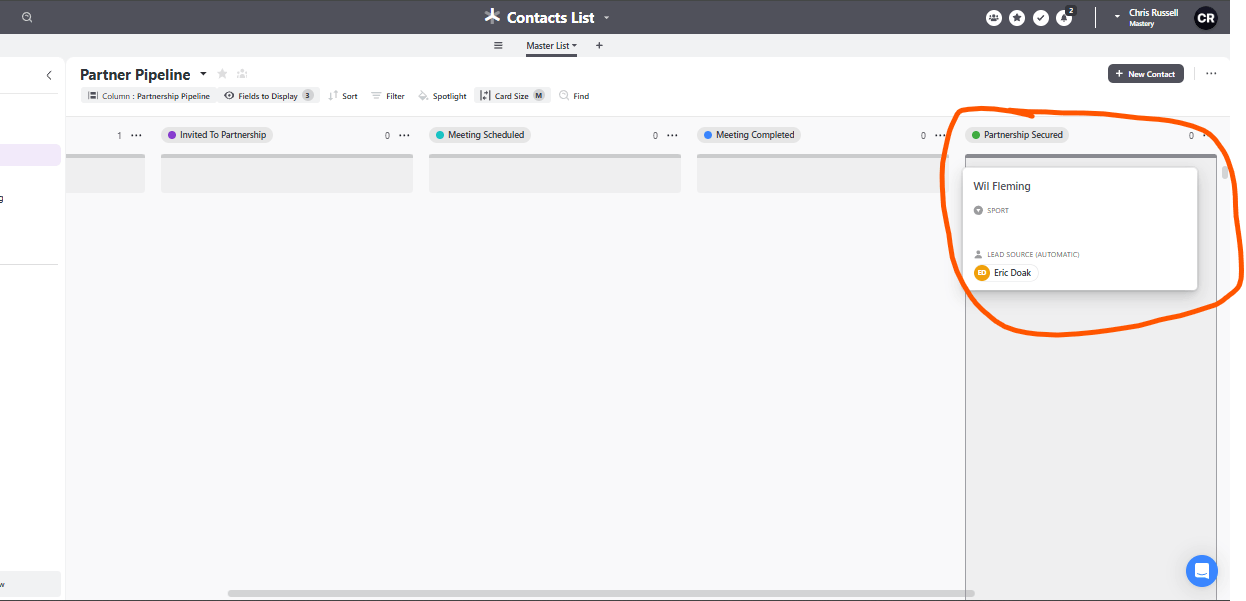This screenshot has height=601, width=1246.
Task: Change Column : Partnership Pipeline setting
Action: (148, 96)
